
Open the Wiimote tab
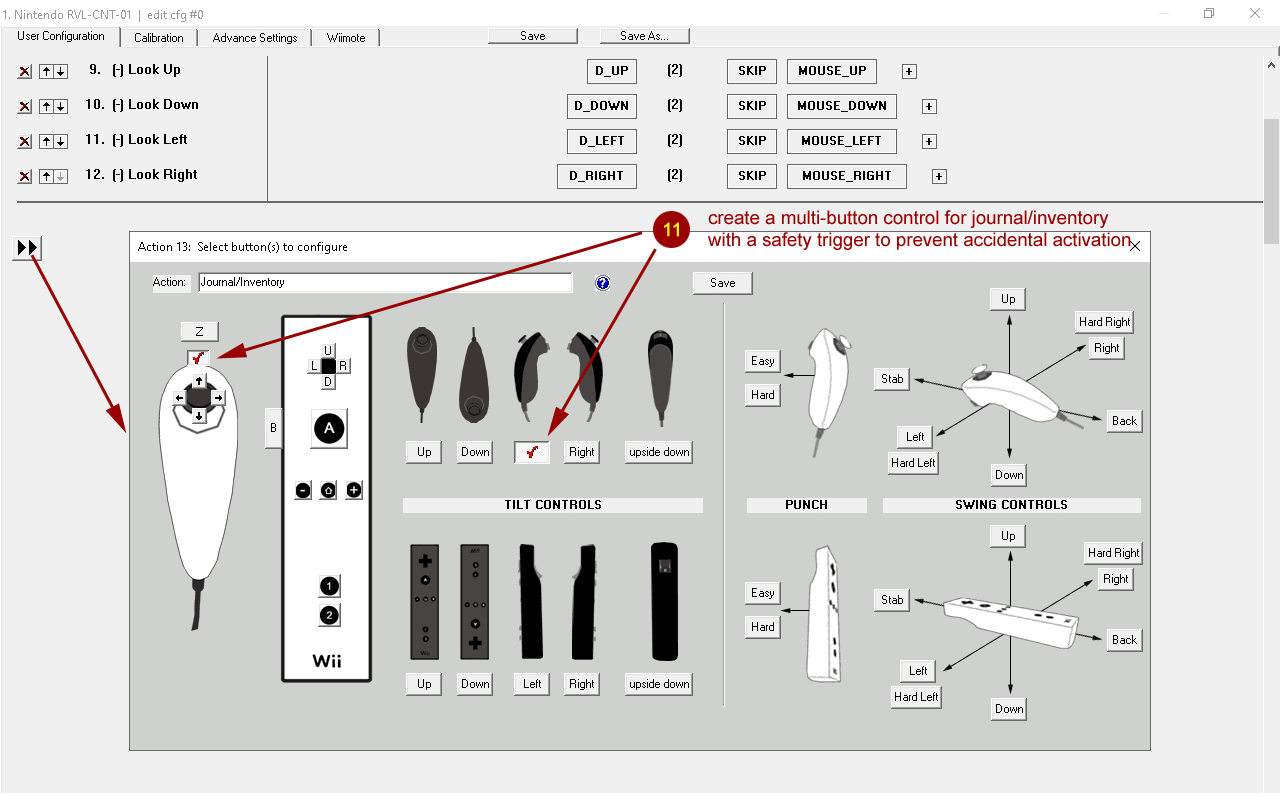pos(346,38)
